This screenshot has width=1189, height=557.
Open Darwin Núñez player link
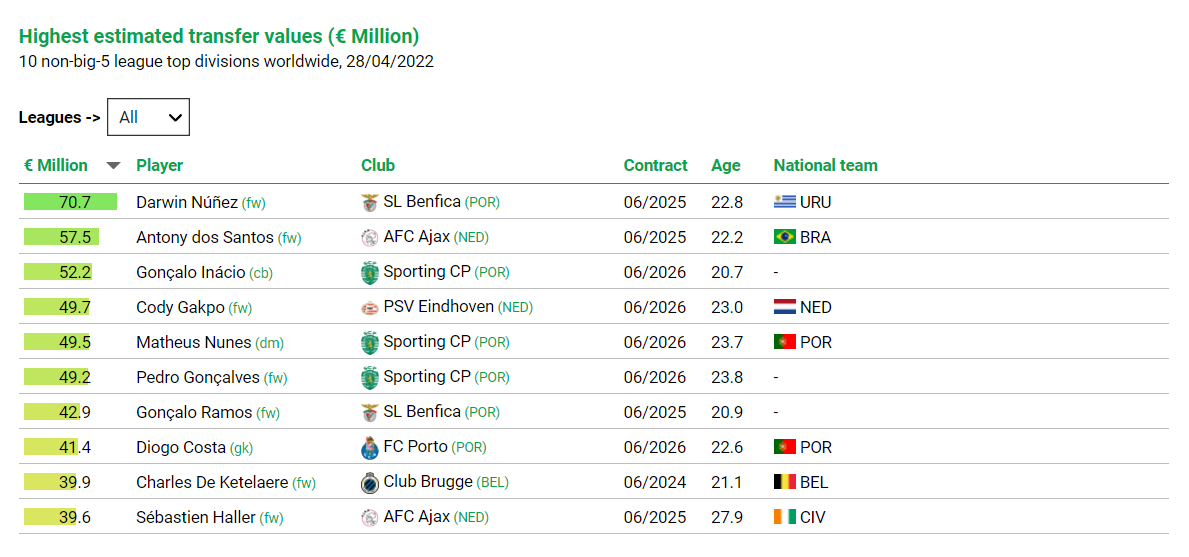(187, 202)
